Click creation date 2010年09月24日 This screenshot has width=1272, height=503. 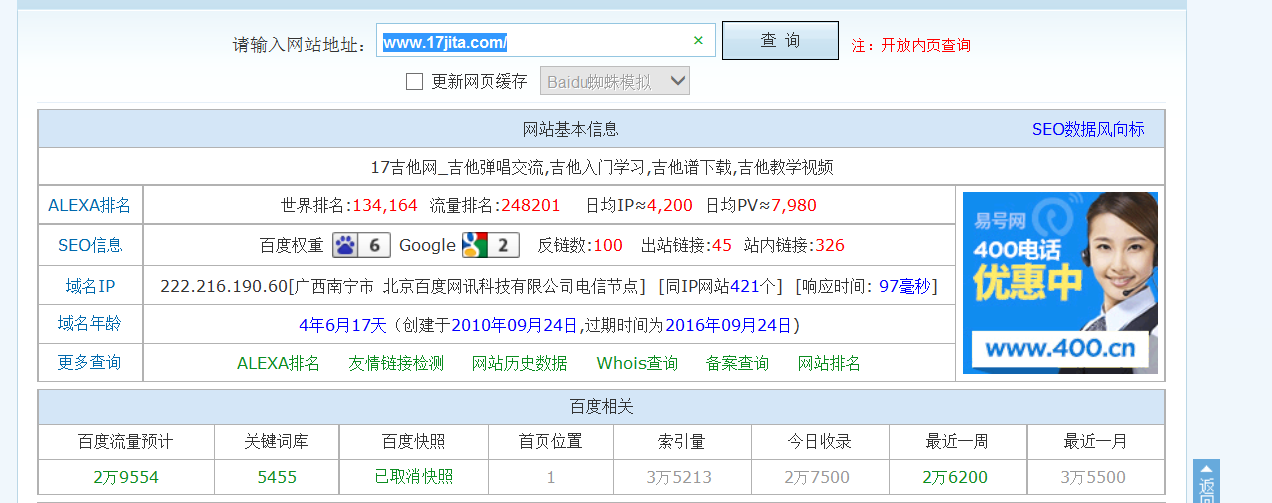(515, 325)
